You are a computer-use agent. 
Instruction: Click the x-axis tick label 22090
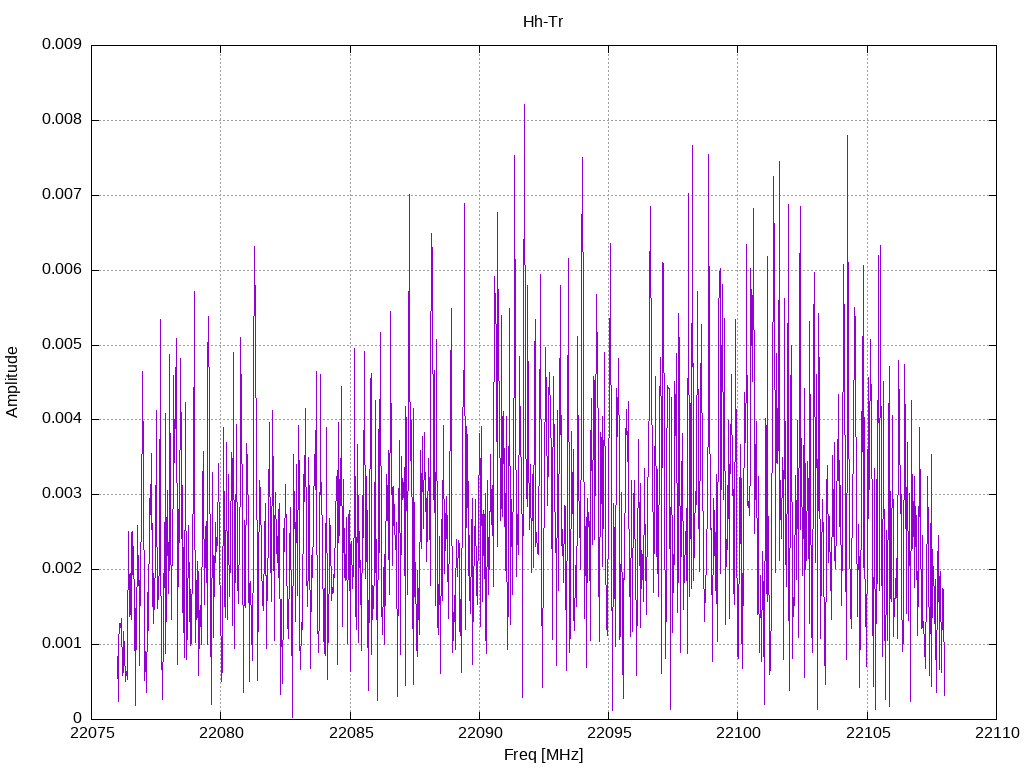[x=480, y=733]
